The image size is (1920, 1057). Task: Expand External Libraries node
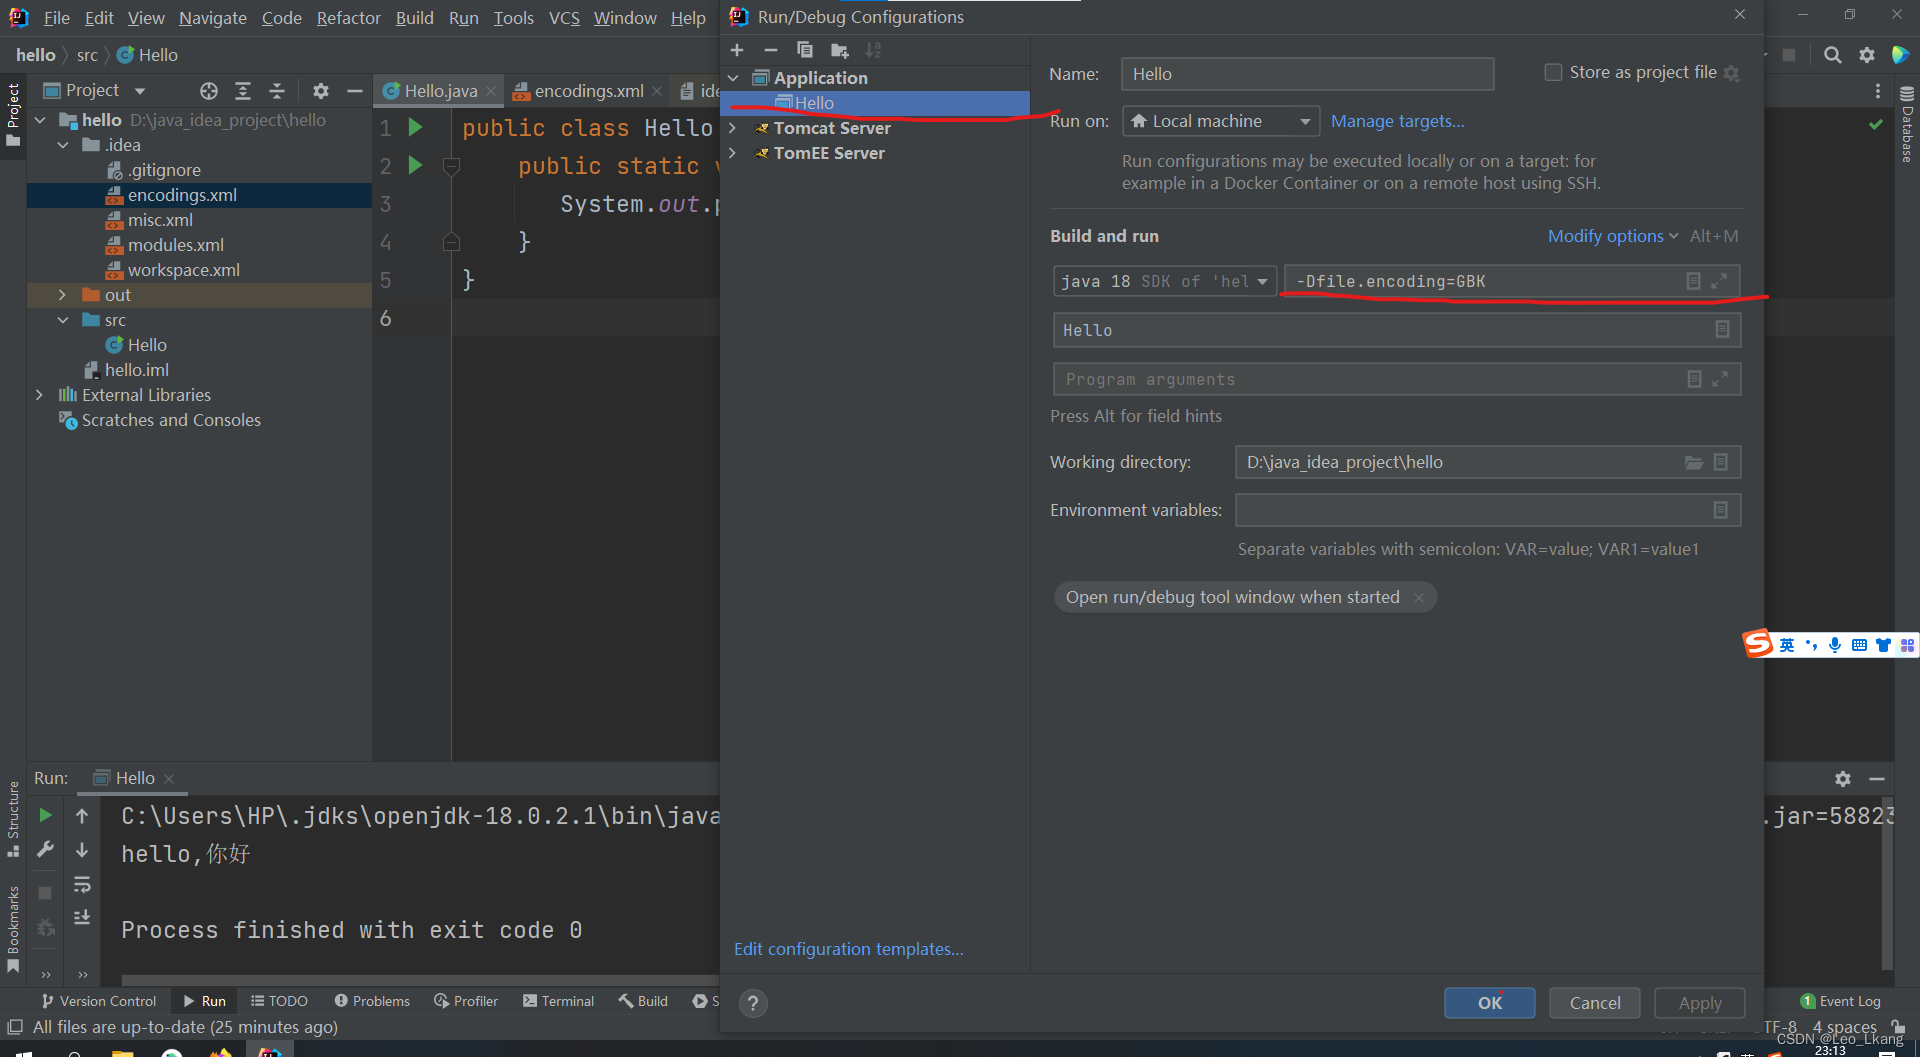click(x=39, y=395)
